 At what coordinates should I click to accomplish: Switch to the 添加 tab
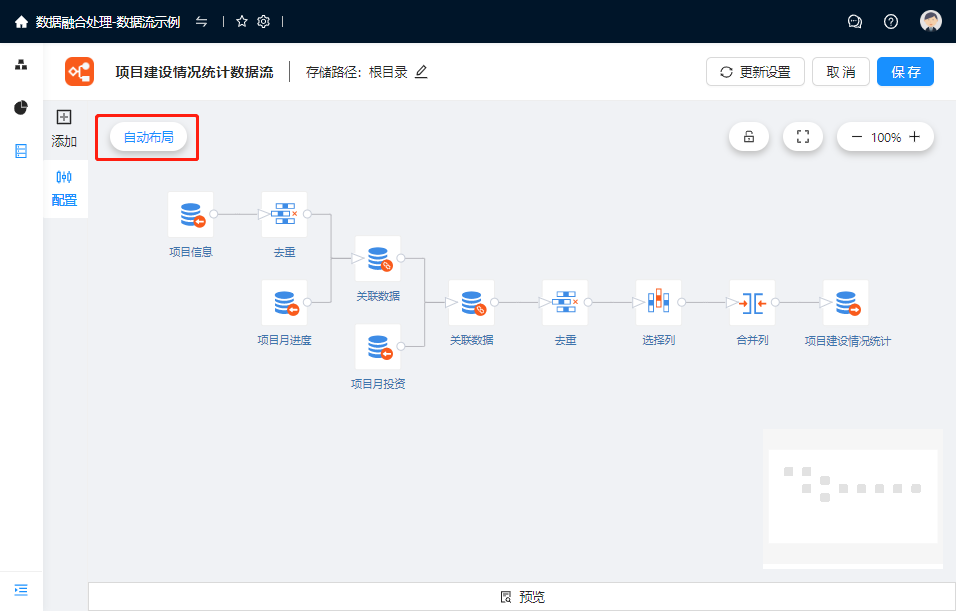point(64,128)
